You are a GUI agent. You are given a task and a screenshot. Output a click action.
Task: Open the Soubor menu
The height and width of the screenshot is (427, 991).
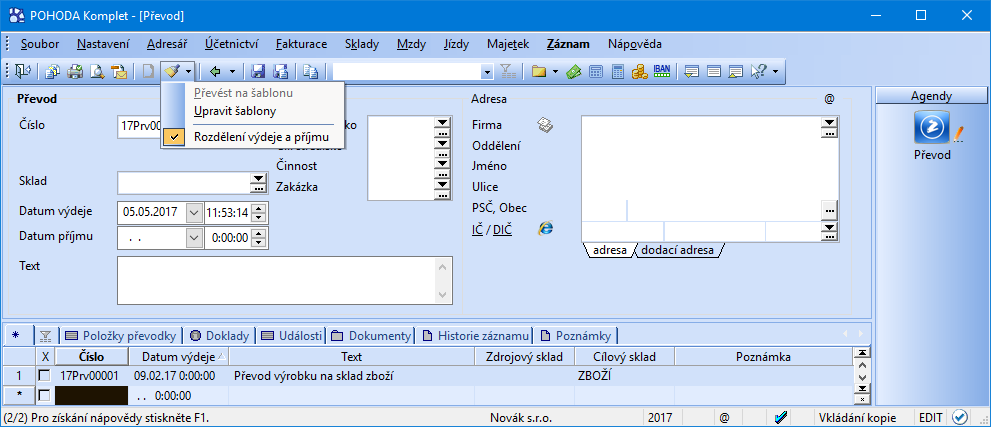(x=40, y=44)
